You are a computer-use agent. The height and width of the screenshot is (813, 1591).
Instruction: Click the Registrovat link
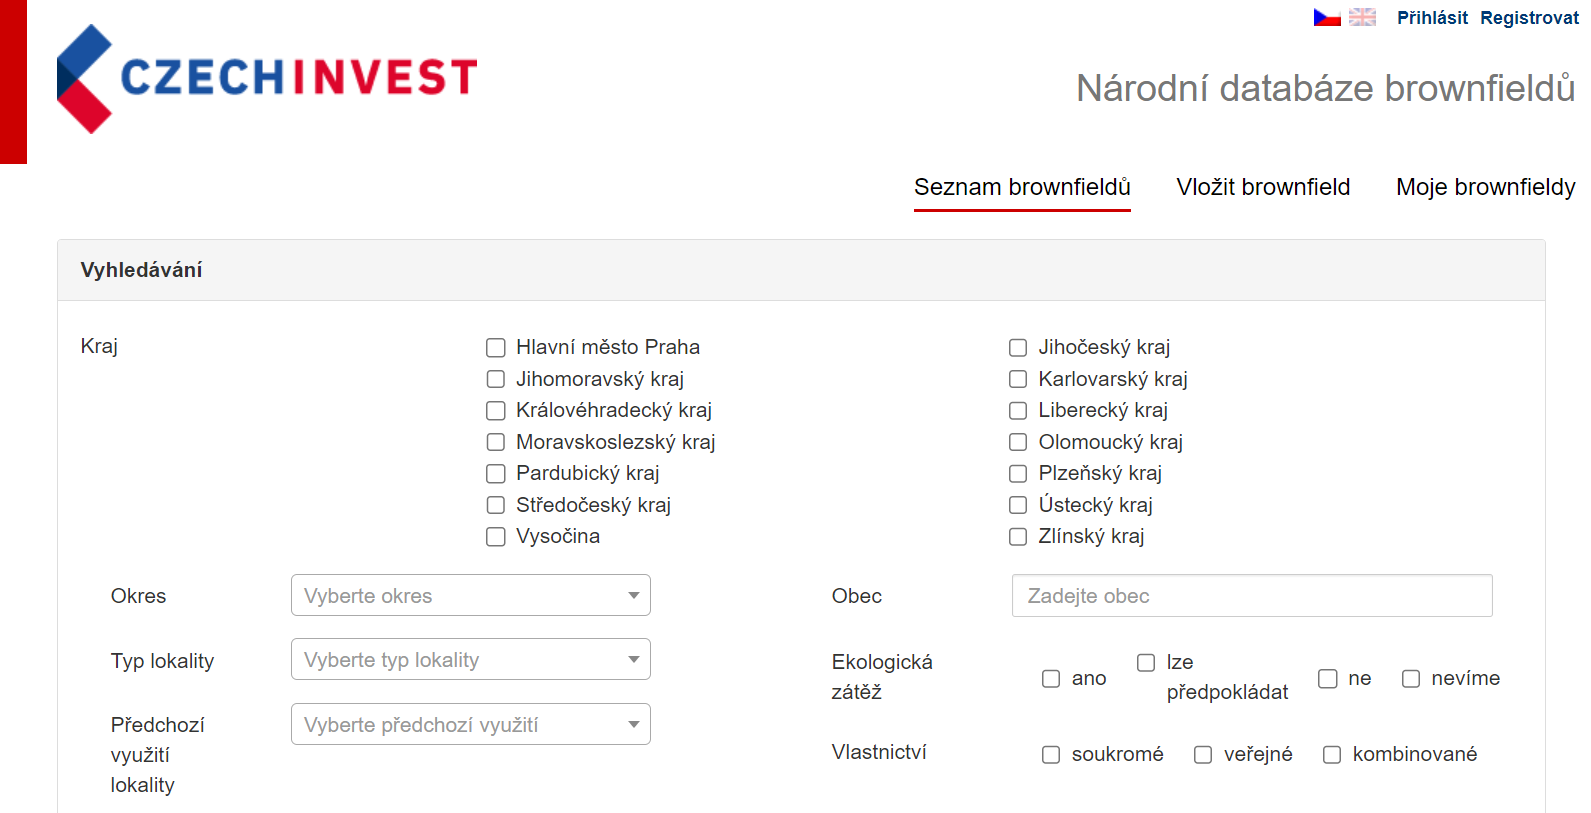(x=1529, y=18)
